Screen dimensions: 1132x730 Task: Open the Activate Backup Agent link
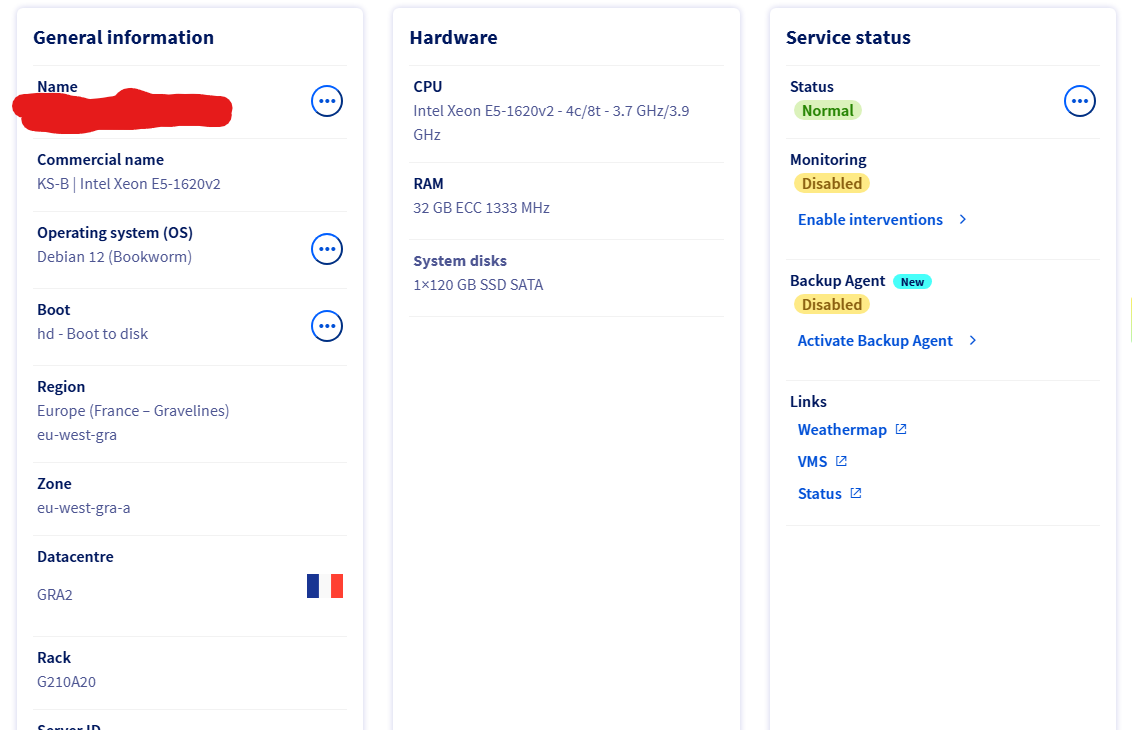click(x=875, y=341)
